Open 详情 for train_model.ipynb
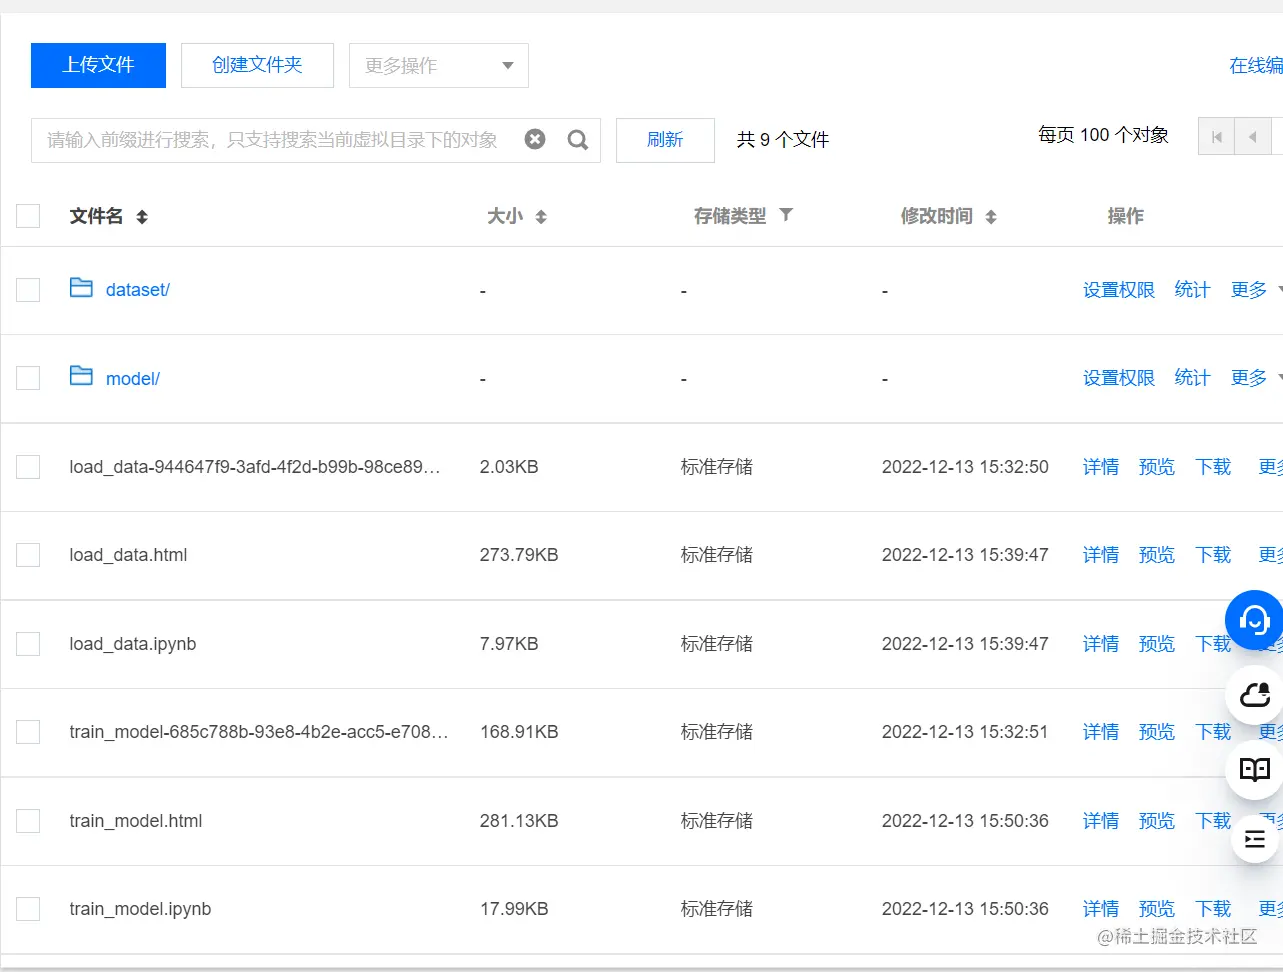This screenshot has height=972, width=1283. [x=1101, y=909]
